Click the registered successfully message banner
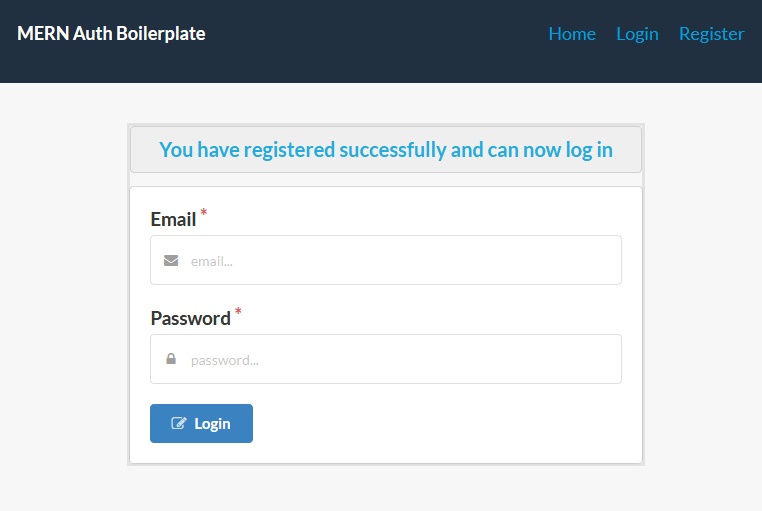This screenshot has height=511, width=762. click(386, 150)
